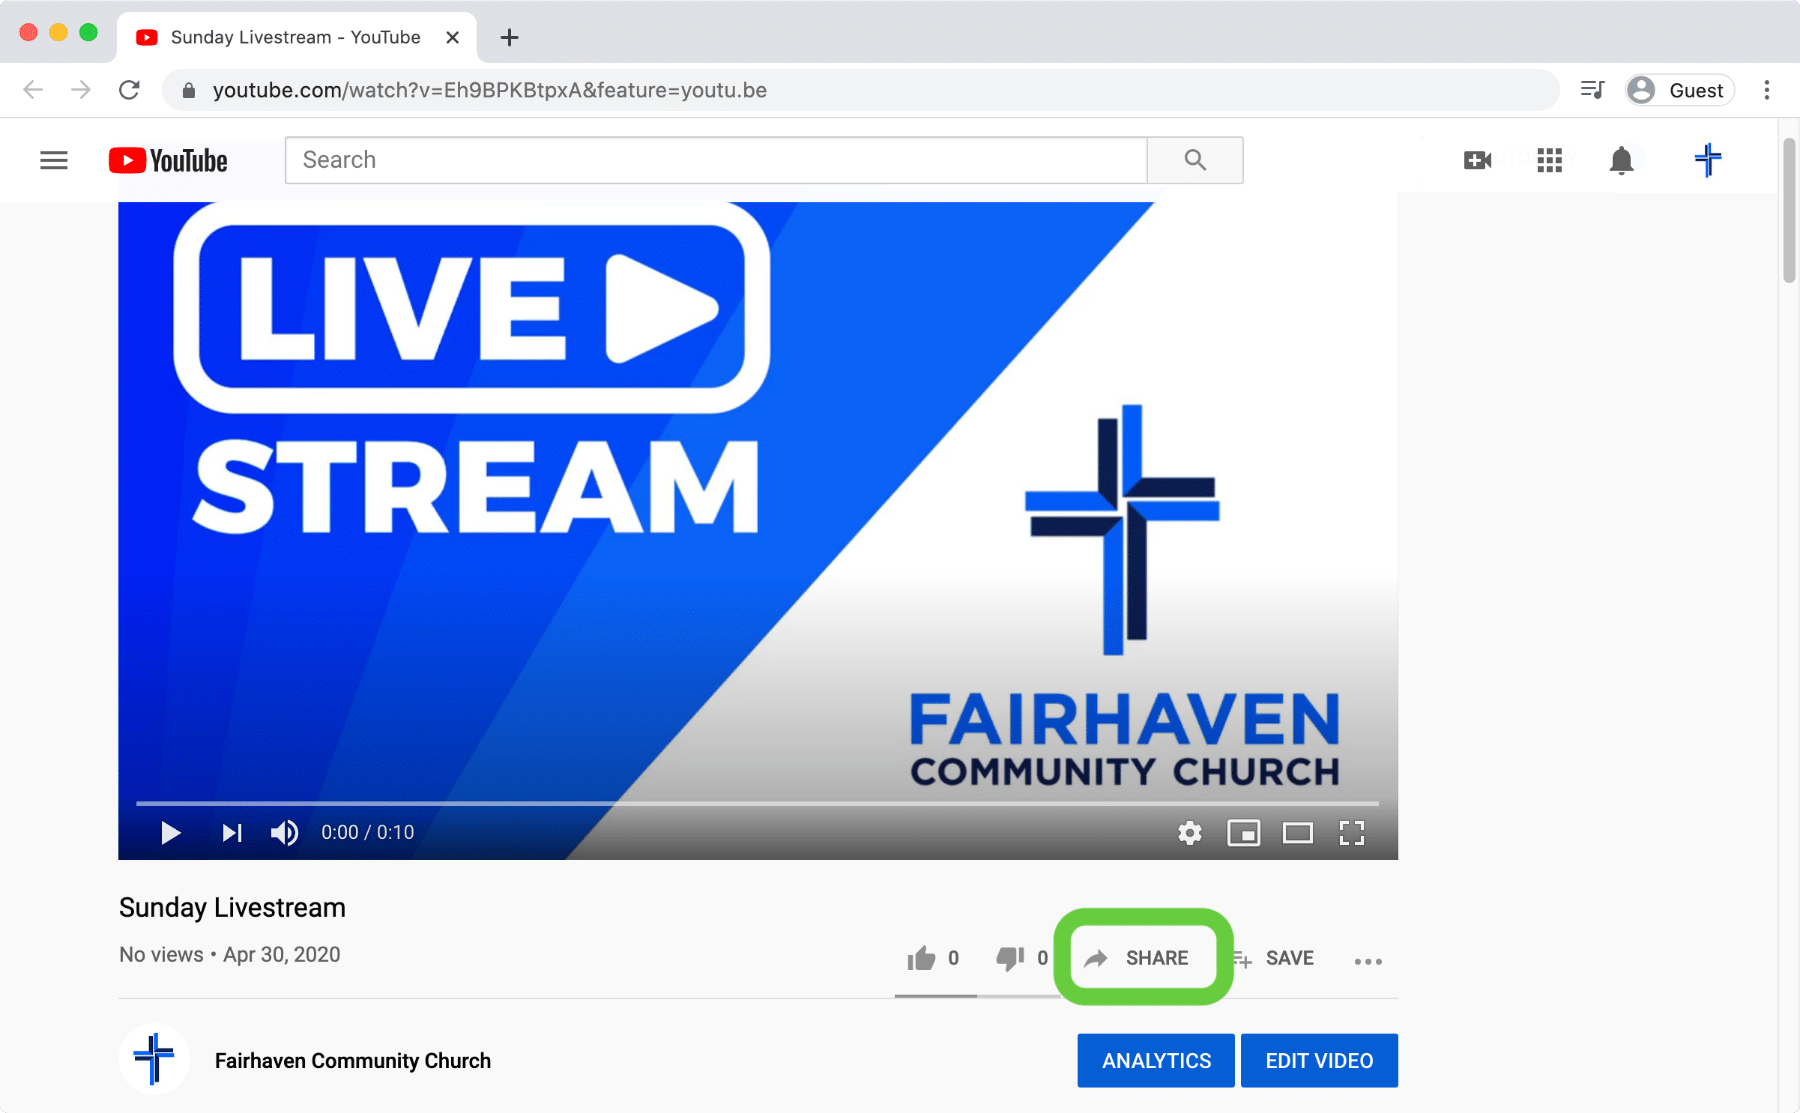The width and height of the screenshot is (1800, 1113).
Task: Click into the Search field
Action: pos(716,160)
